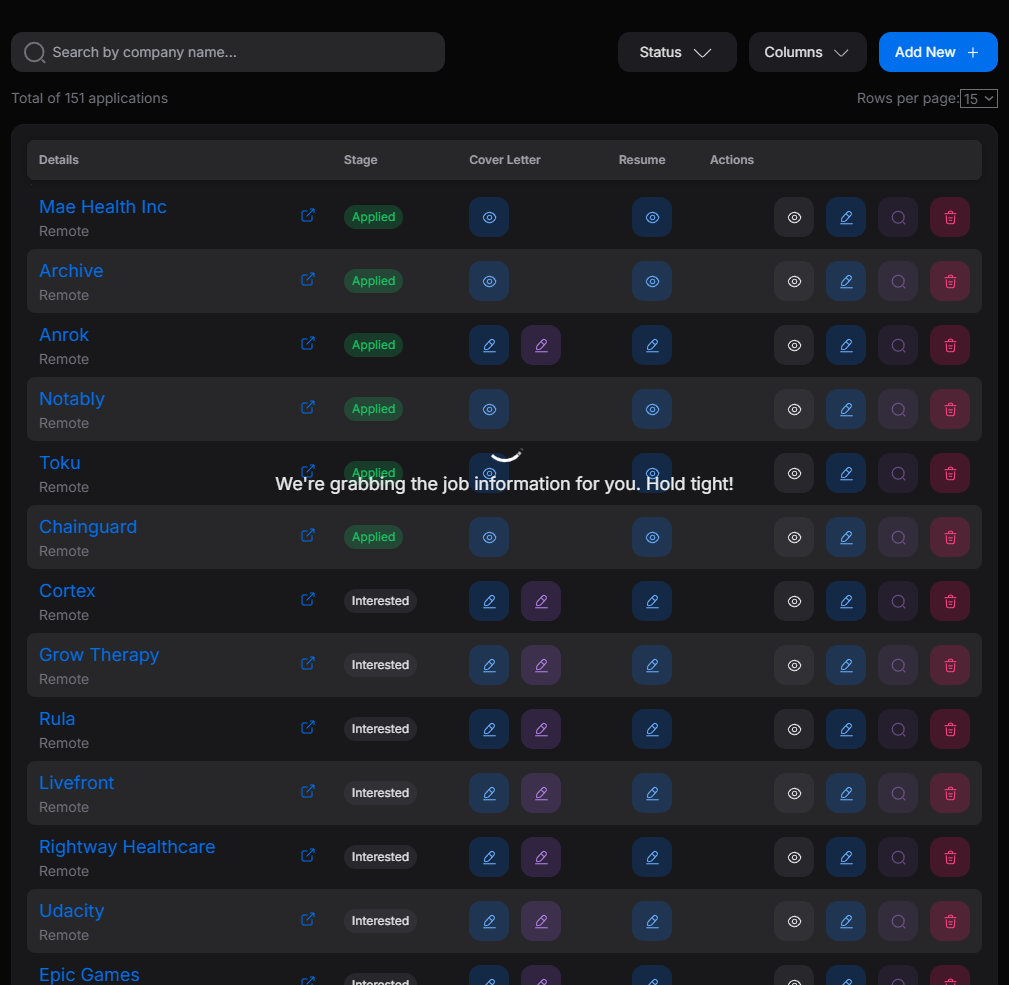Click the Stage column header
Image resolution: width=1009 pixels, height=985 pixels.
click(360, 160)
